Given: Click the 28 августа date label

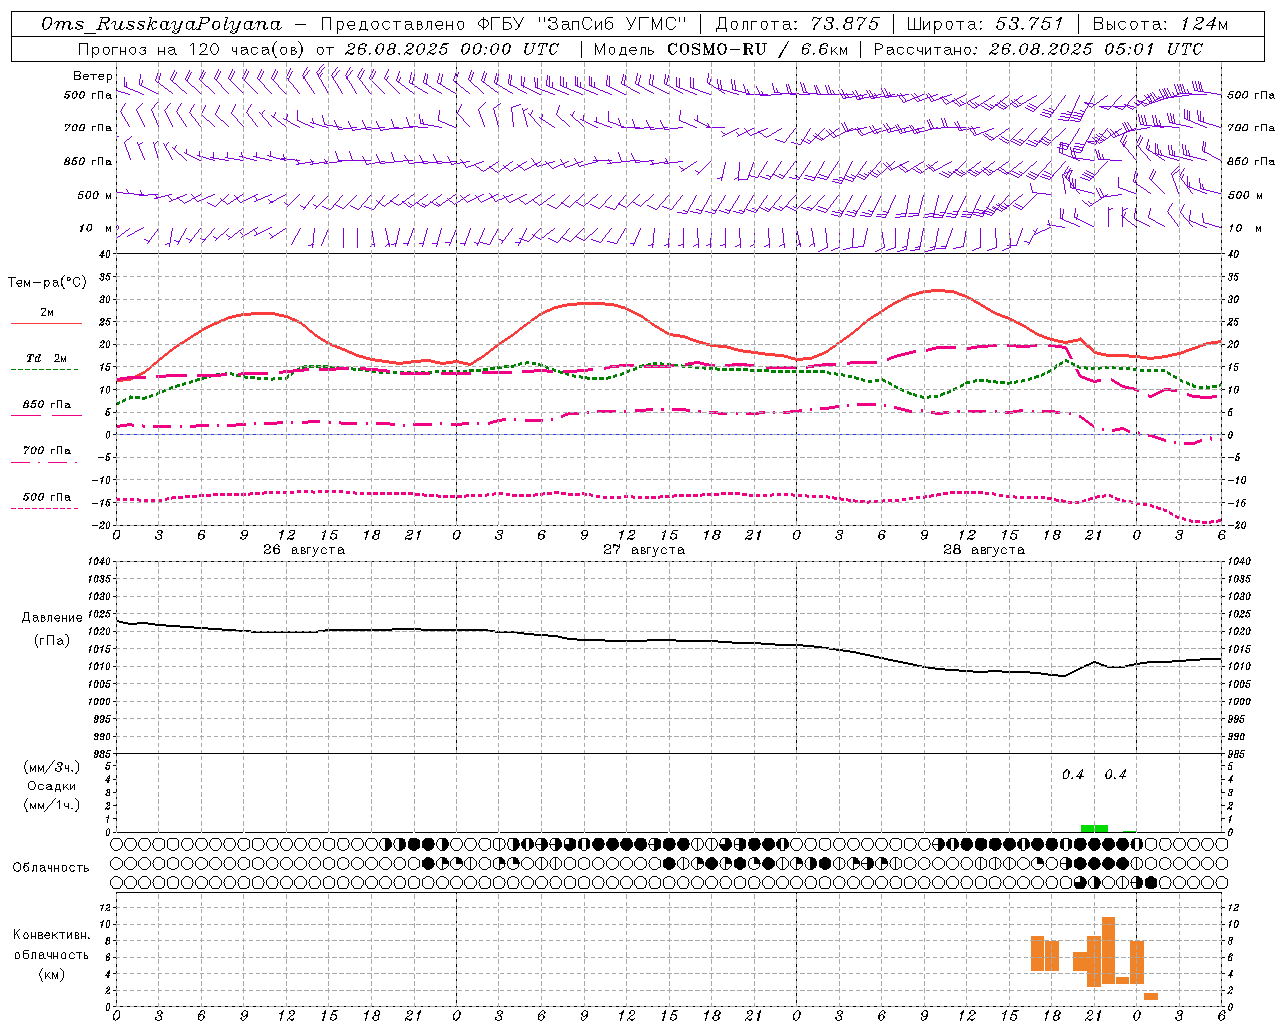Looking at the screenshot, I should 984,550.
